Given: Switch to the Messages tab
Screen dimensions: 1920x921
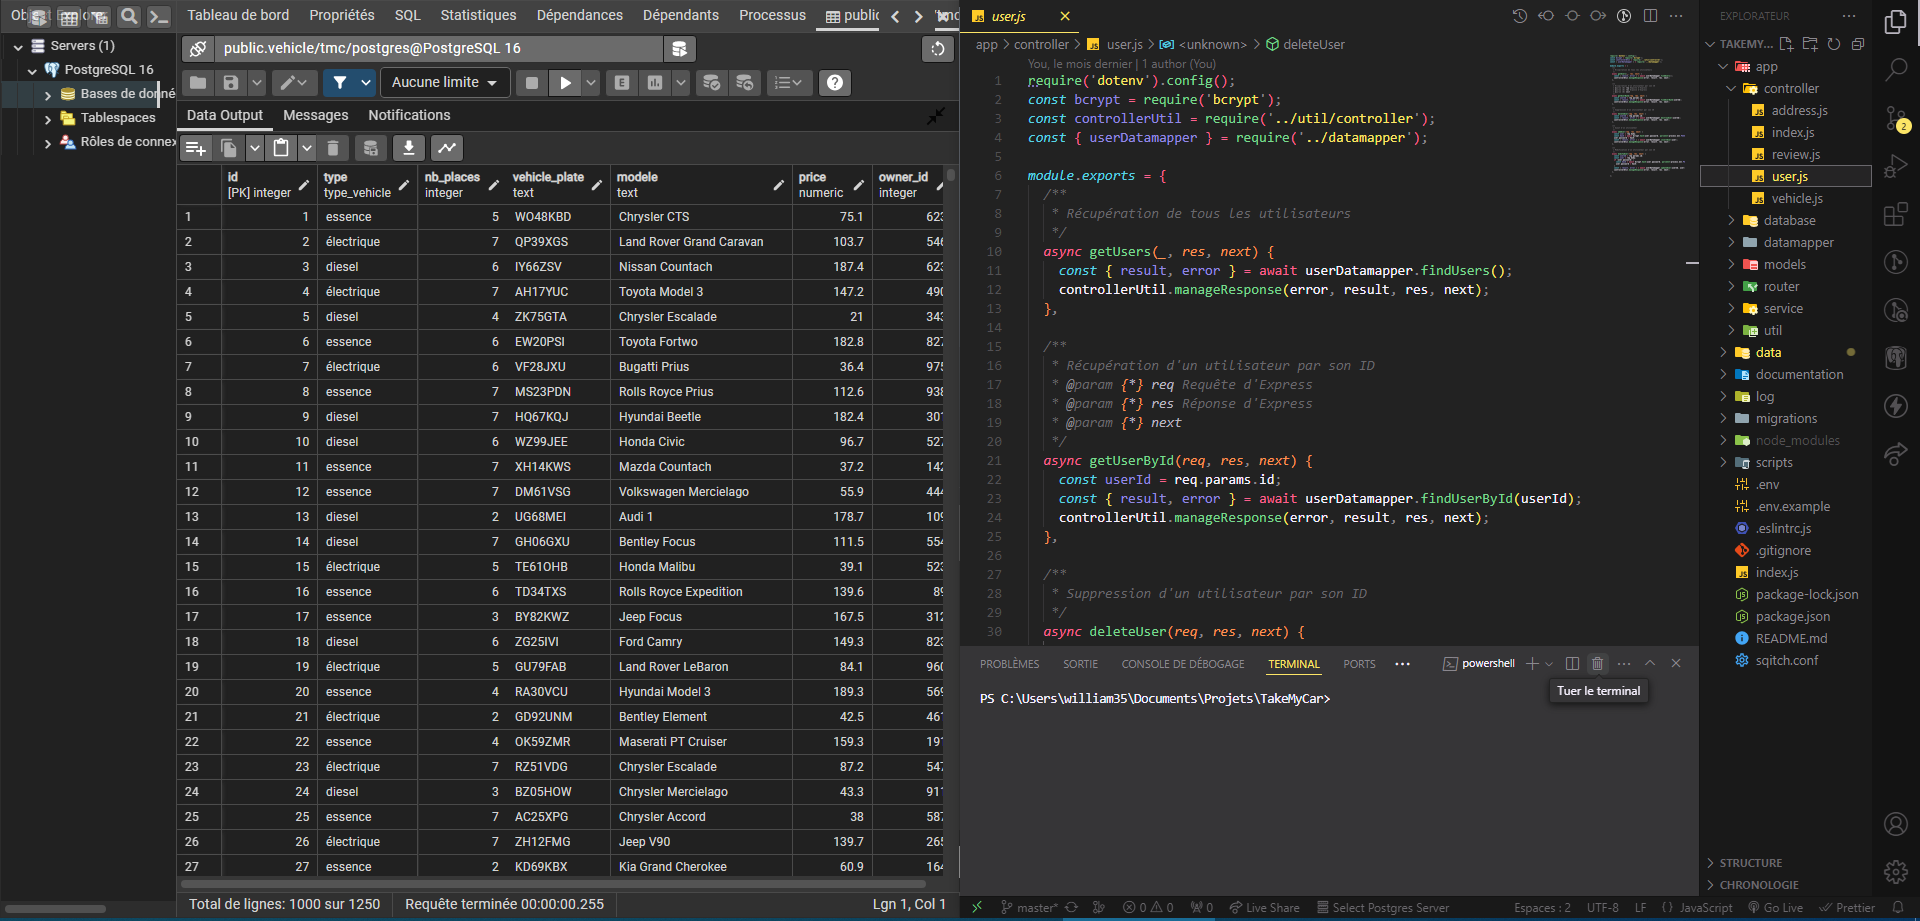Looking at the screenshot, I should pos(315,116).
